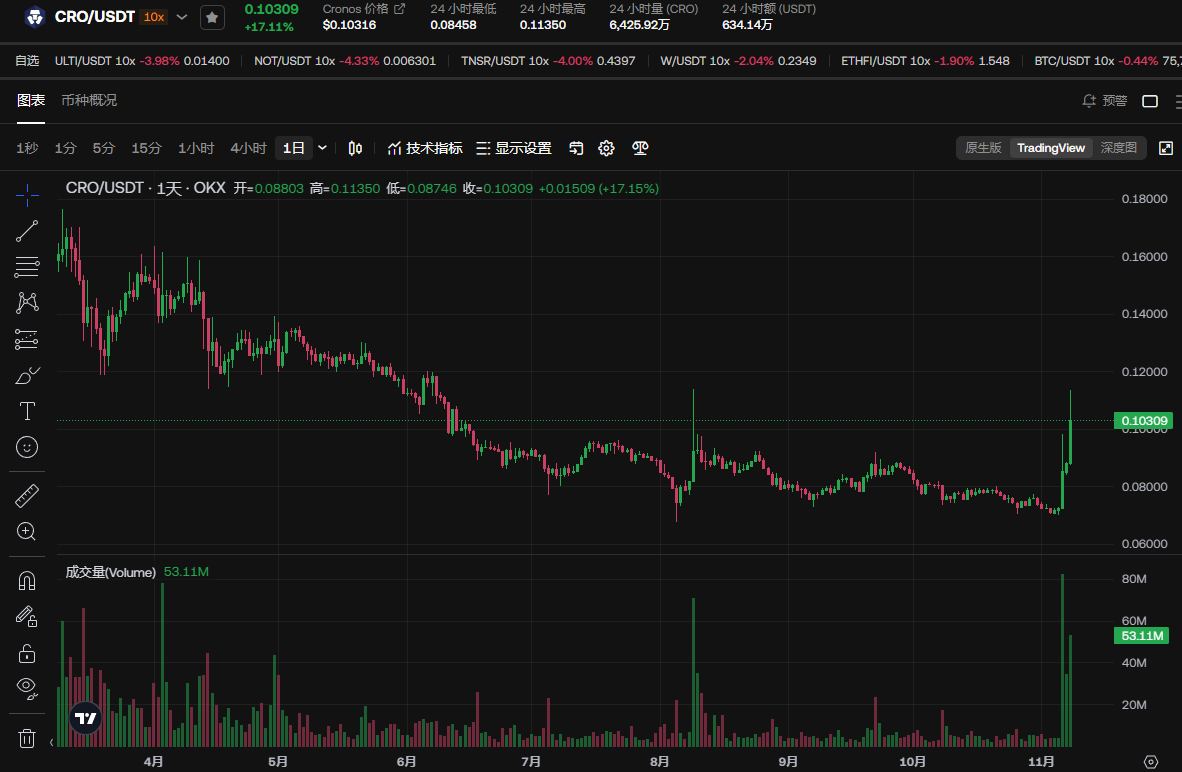
Task: Select 深度图 depth chart view
Action: [x=1119, y=148]
